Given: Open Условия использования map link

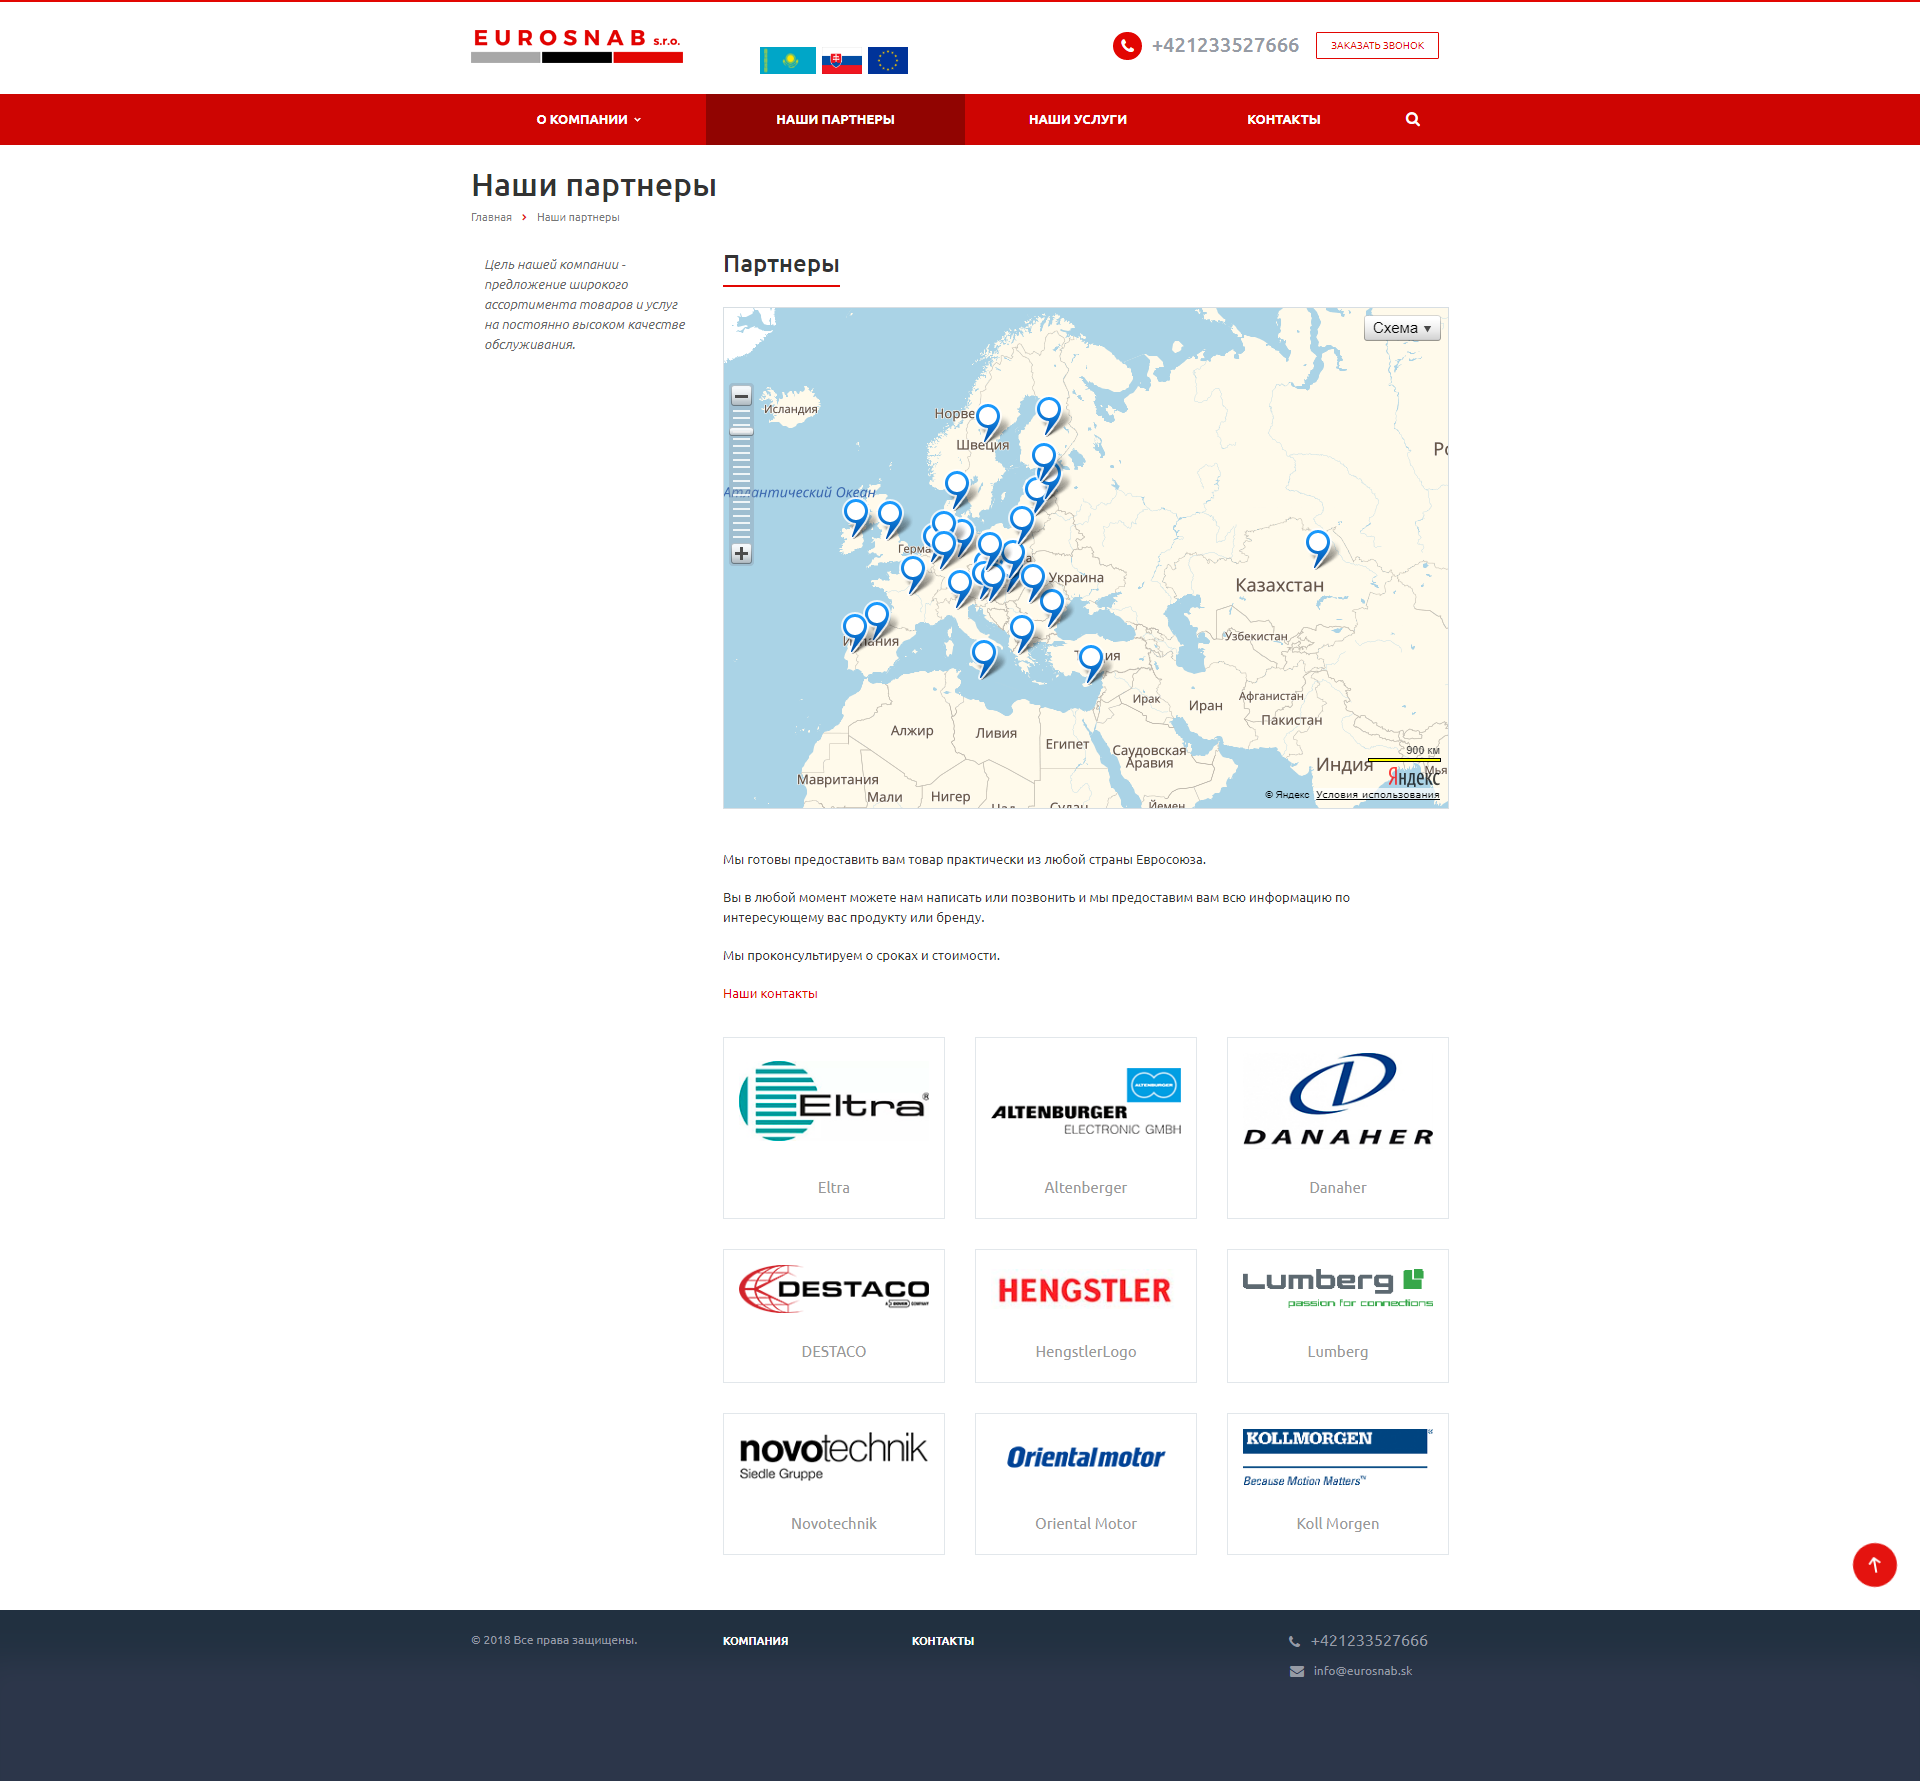Looking at the screenshot, I should coord(1377,795).
